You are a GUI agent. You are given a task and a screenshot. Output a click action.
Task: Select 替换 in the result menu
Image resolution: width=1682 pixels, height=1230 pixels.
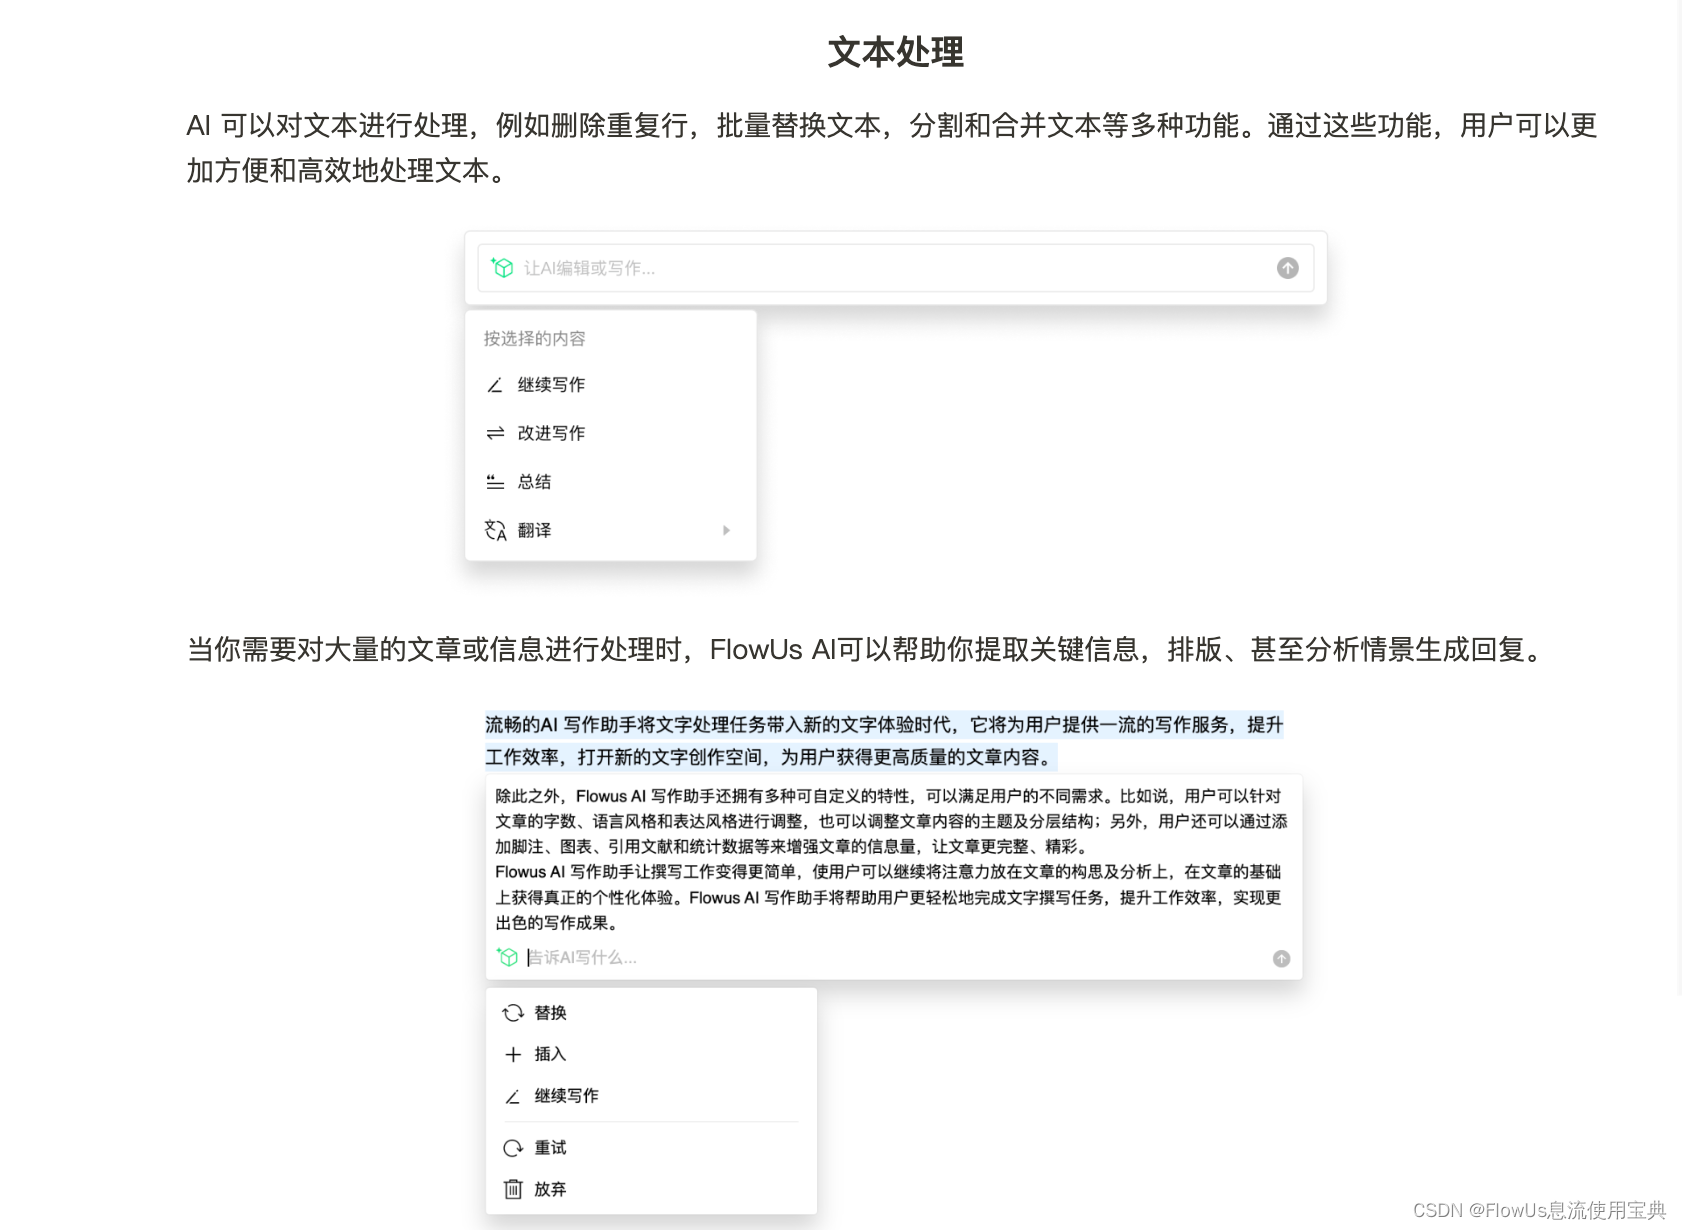pos(550,1013)
